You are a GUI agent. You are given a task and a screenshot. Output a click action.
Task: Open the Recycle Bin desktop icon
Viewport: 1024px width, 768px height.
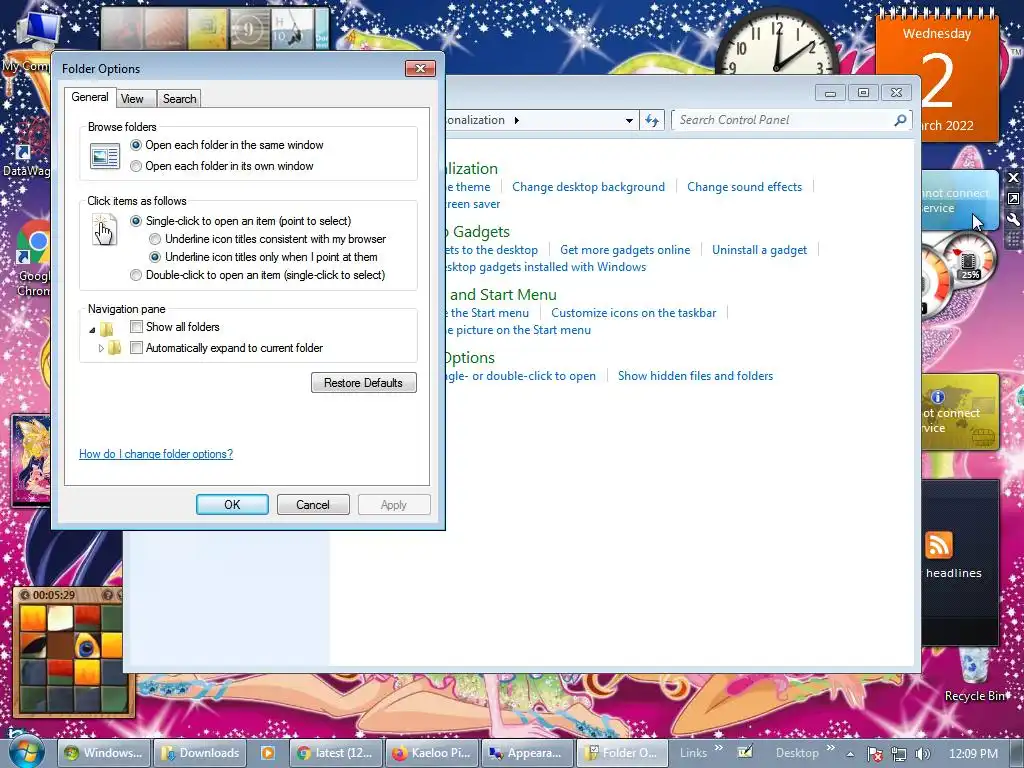point(974,673)
